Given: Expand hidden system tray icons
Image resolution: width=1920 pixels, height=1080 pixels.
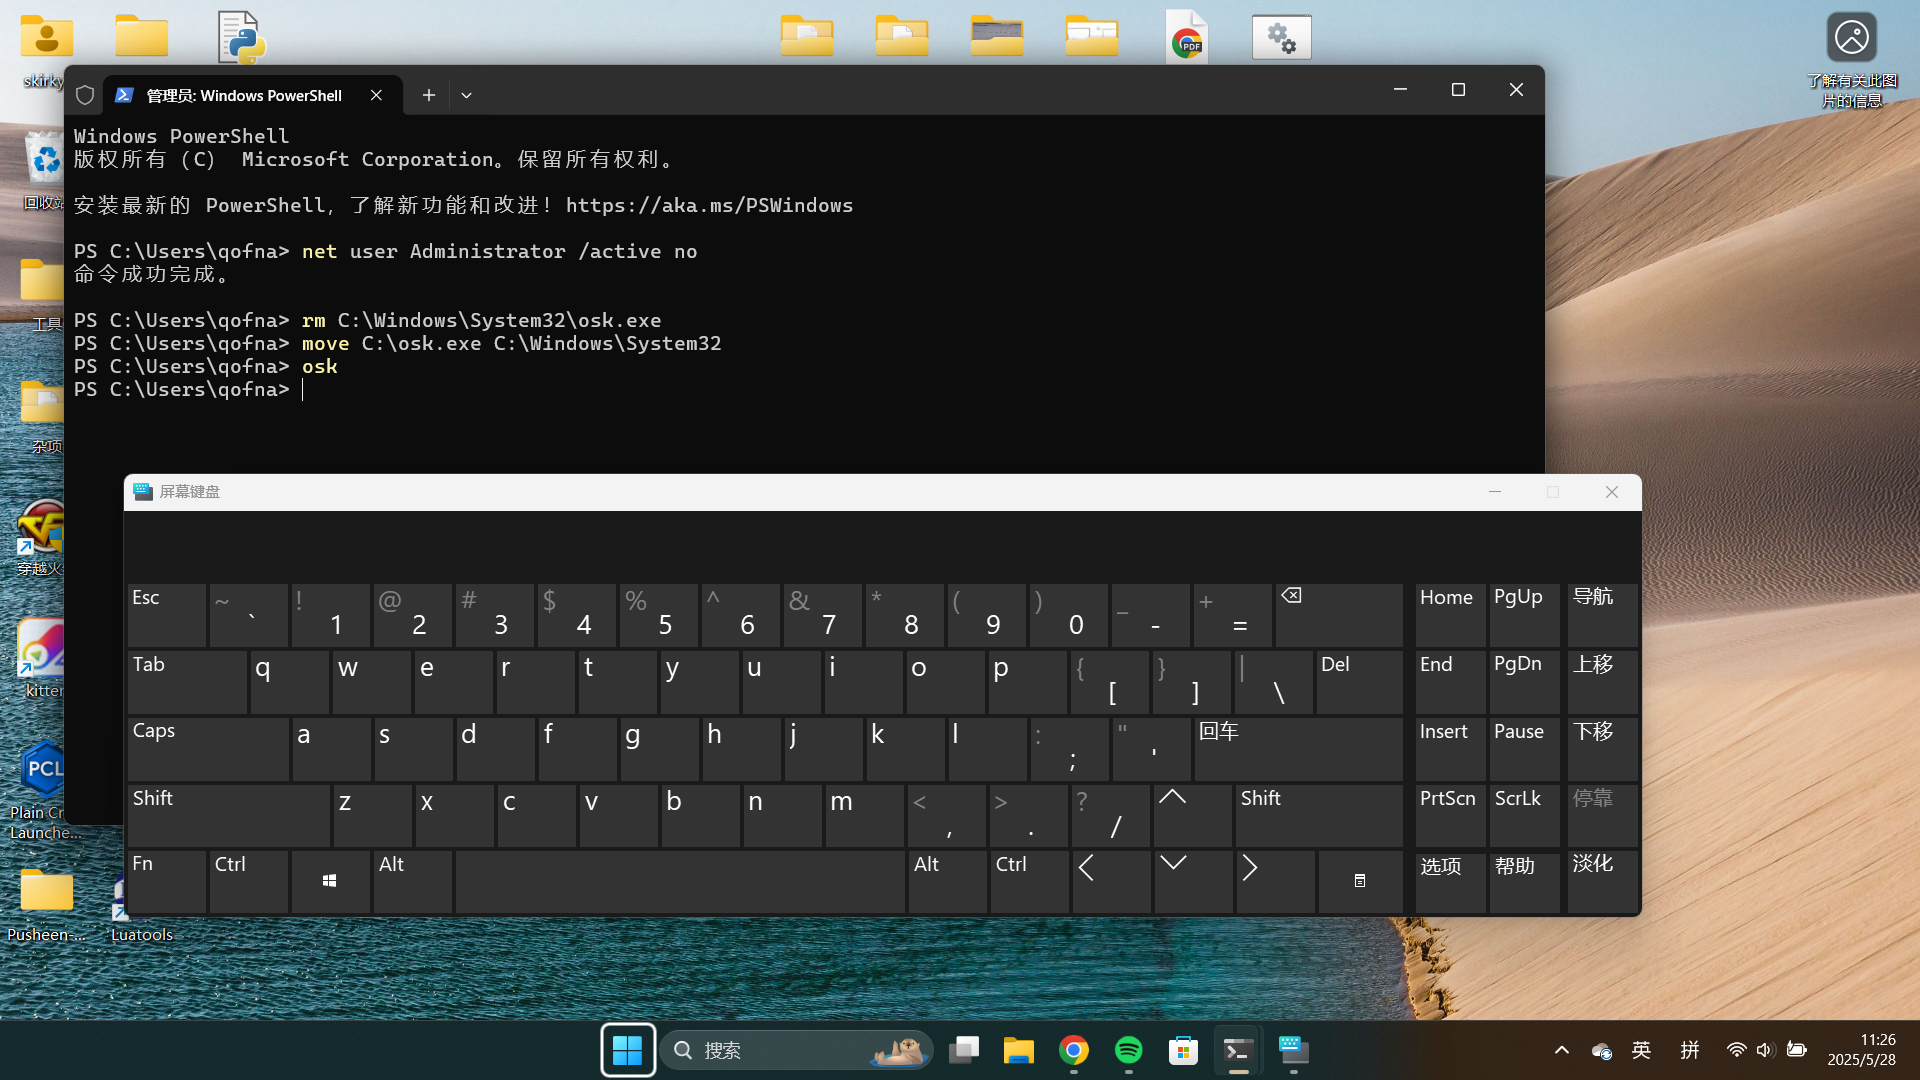Looking at the screenshot, I should [1562, 1050].
